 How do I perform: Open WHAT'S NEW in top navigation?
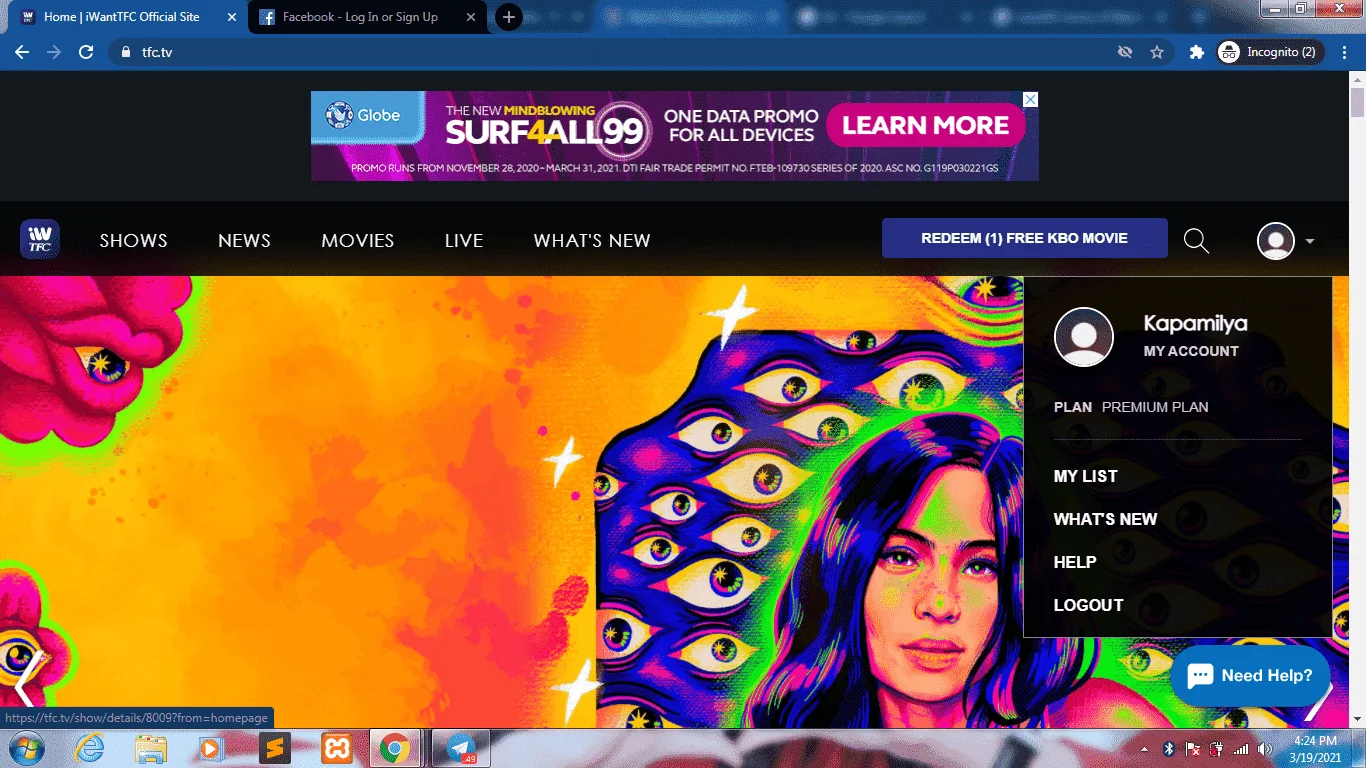592,241
